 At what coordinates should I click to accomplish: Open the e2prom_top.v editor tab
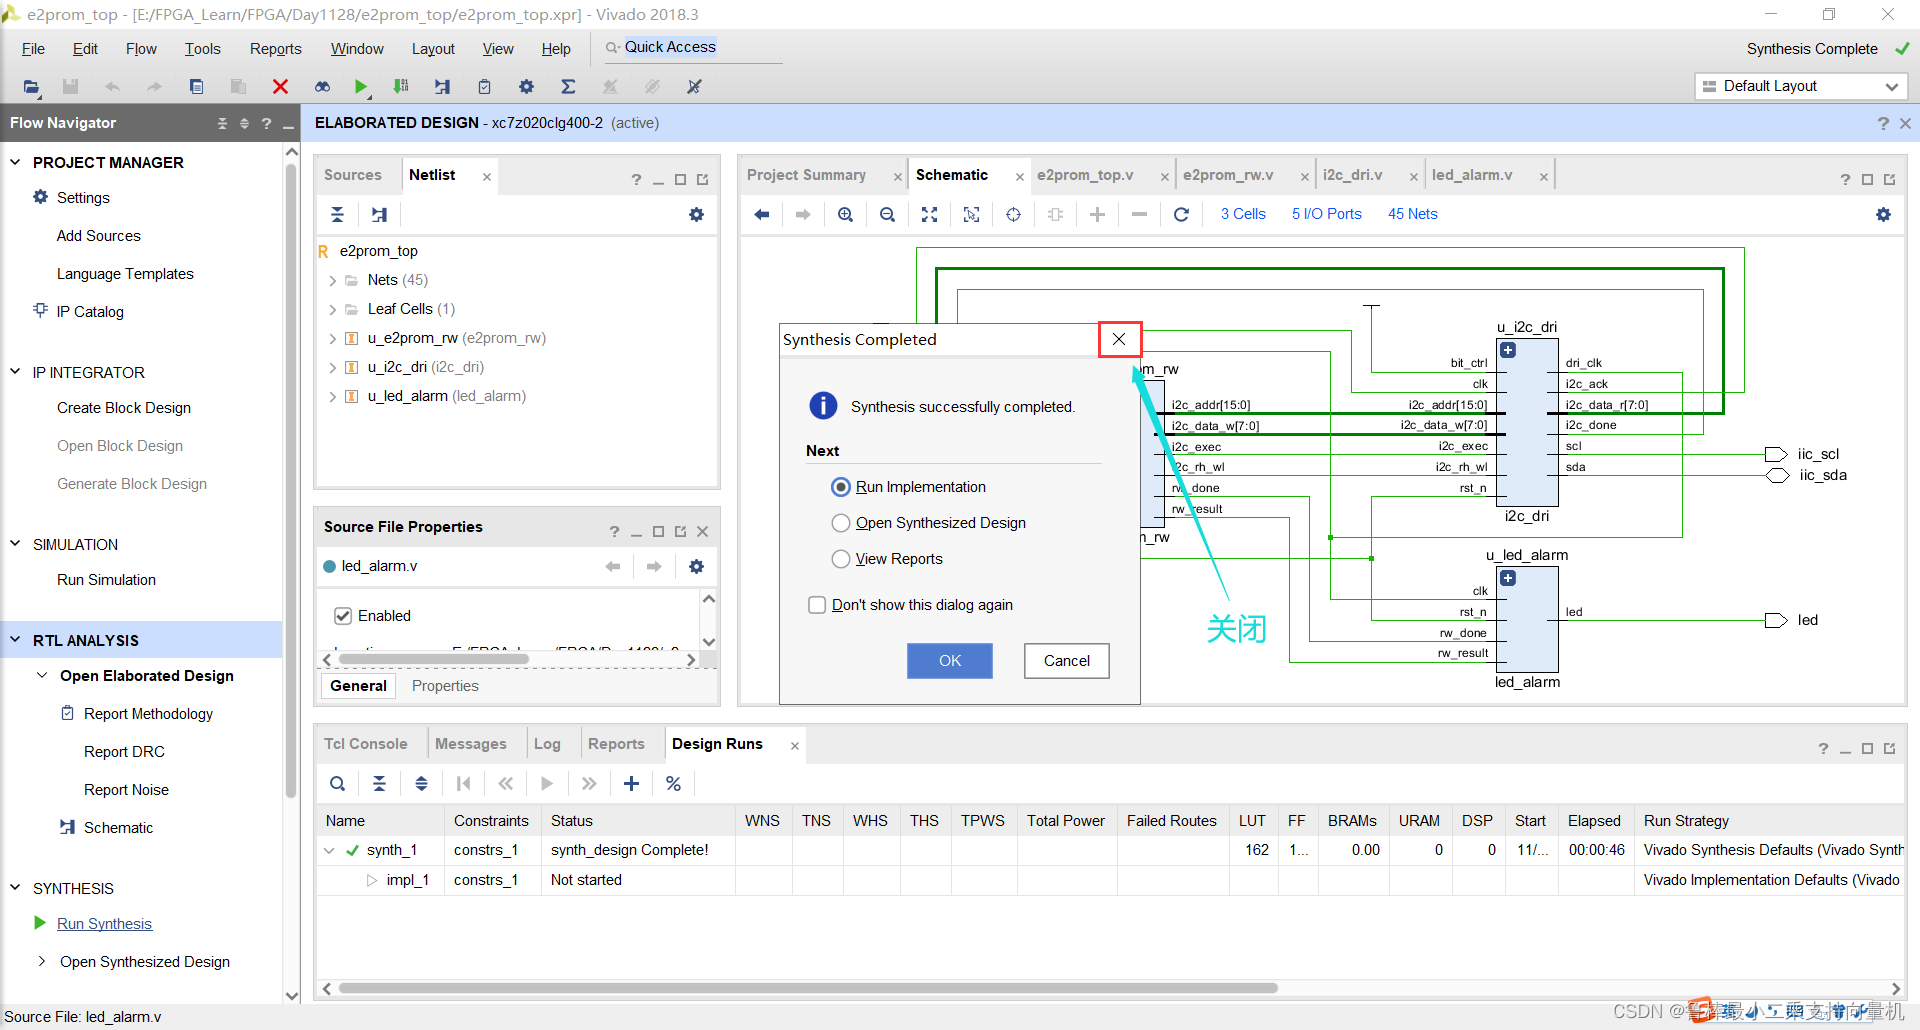point(1086,175)
